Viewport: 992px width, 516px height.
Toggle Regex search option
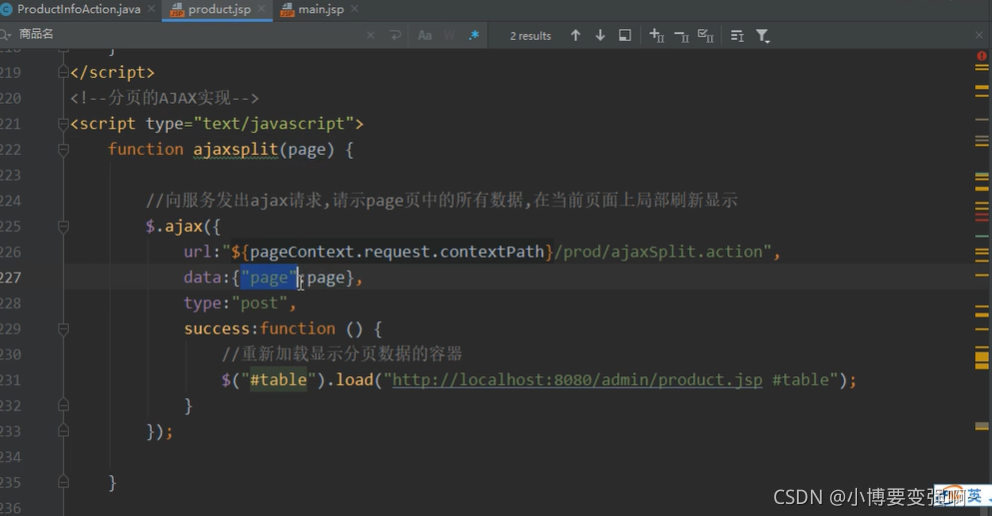tap(474, 35)
